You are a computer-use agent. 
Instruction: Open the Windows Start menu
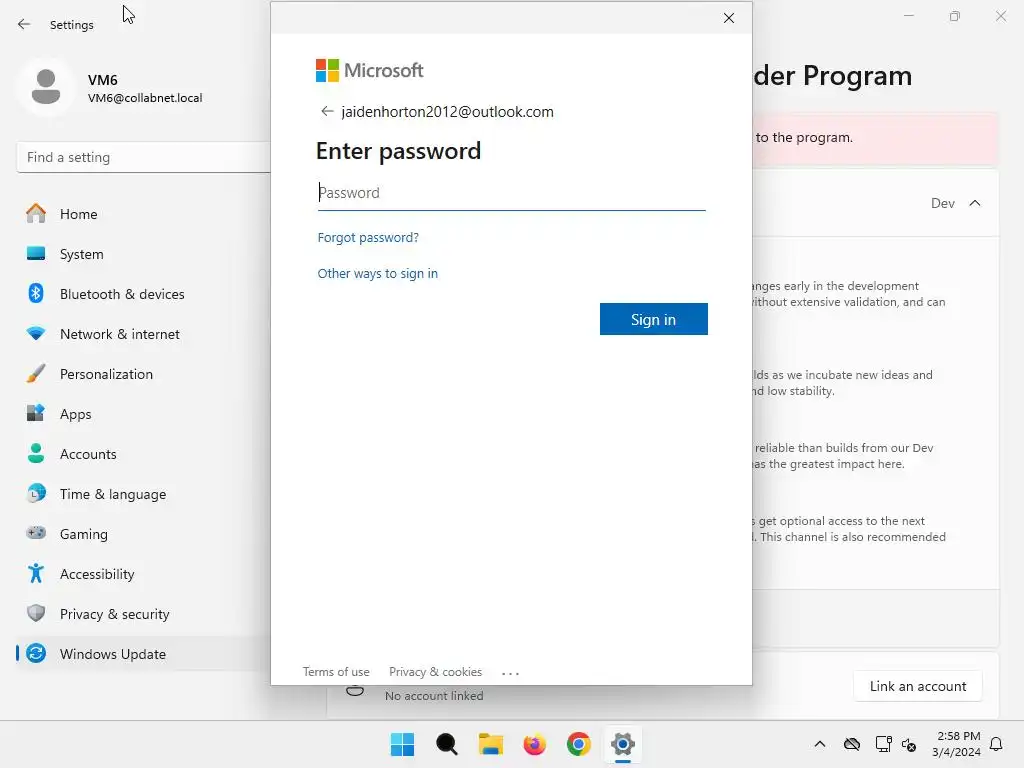[x=402, y=744]
